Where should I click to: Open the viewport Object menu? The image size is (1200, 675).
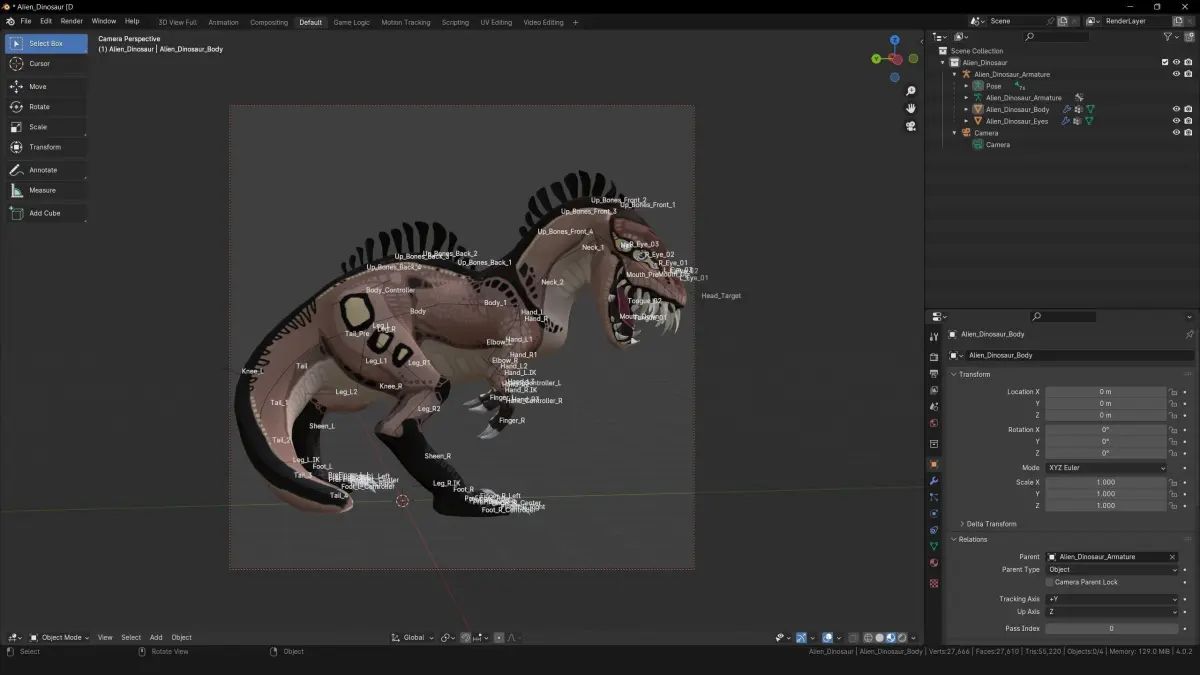click(181, 637)
